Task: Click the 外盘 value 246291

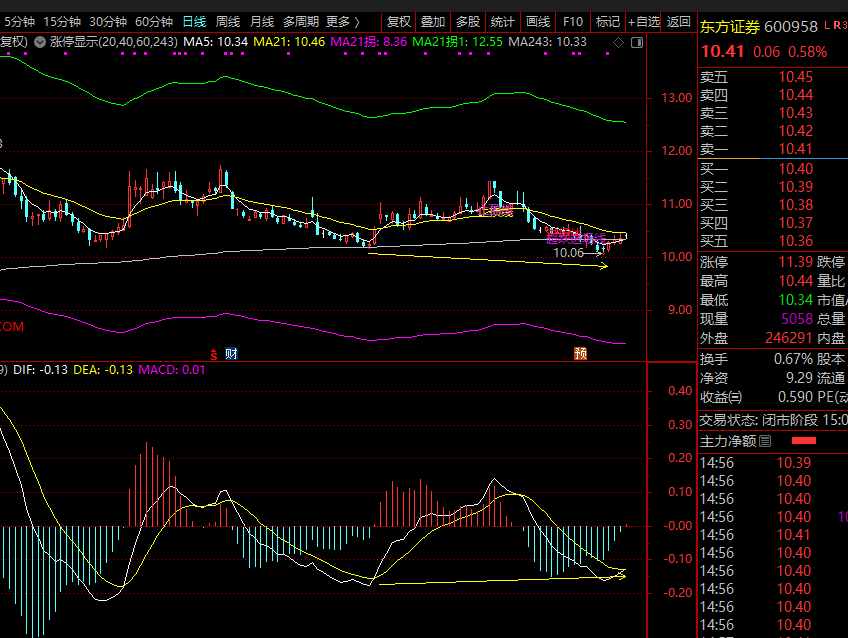Action: coord(789,338)
